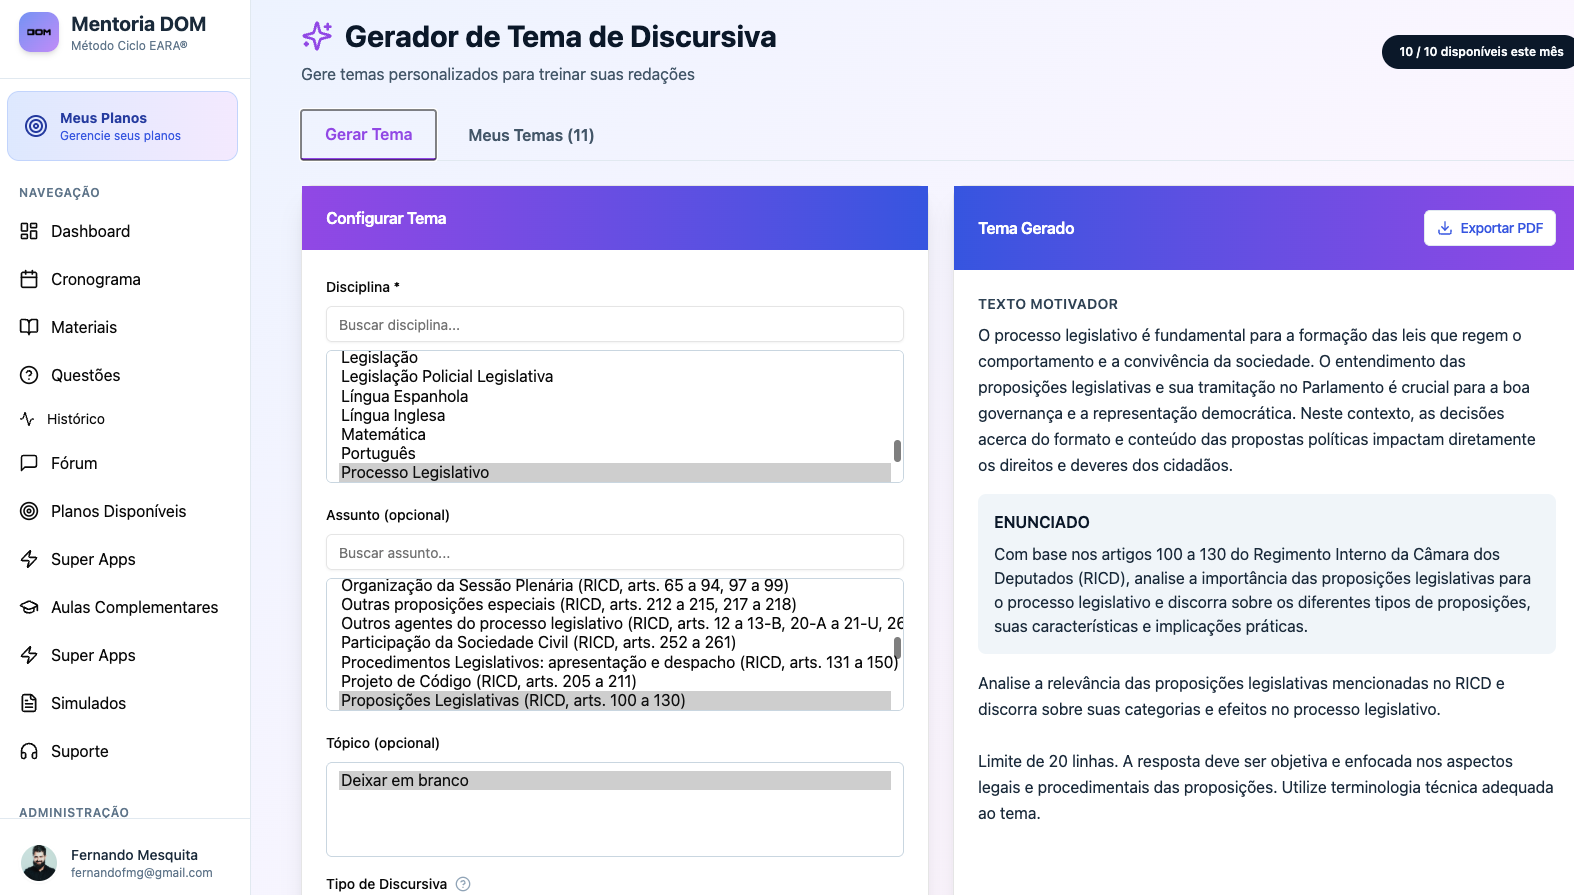Select Procedimentos Legislativos: apresentação e despacho subject
Screen dimensions: 1574x895
(x=615, y=662)
